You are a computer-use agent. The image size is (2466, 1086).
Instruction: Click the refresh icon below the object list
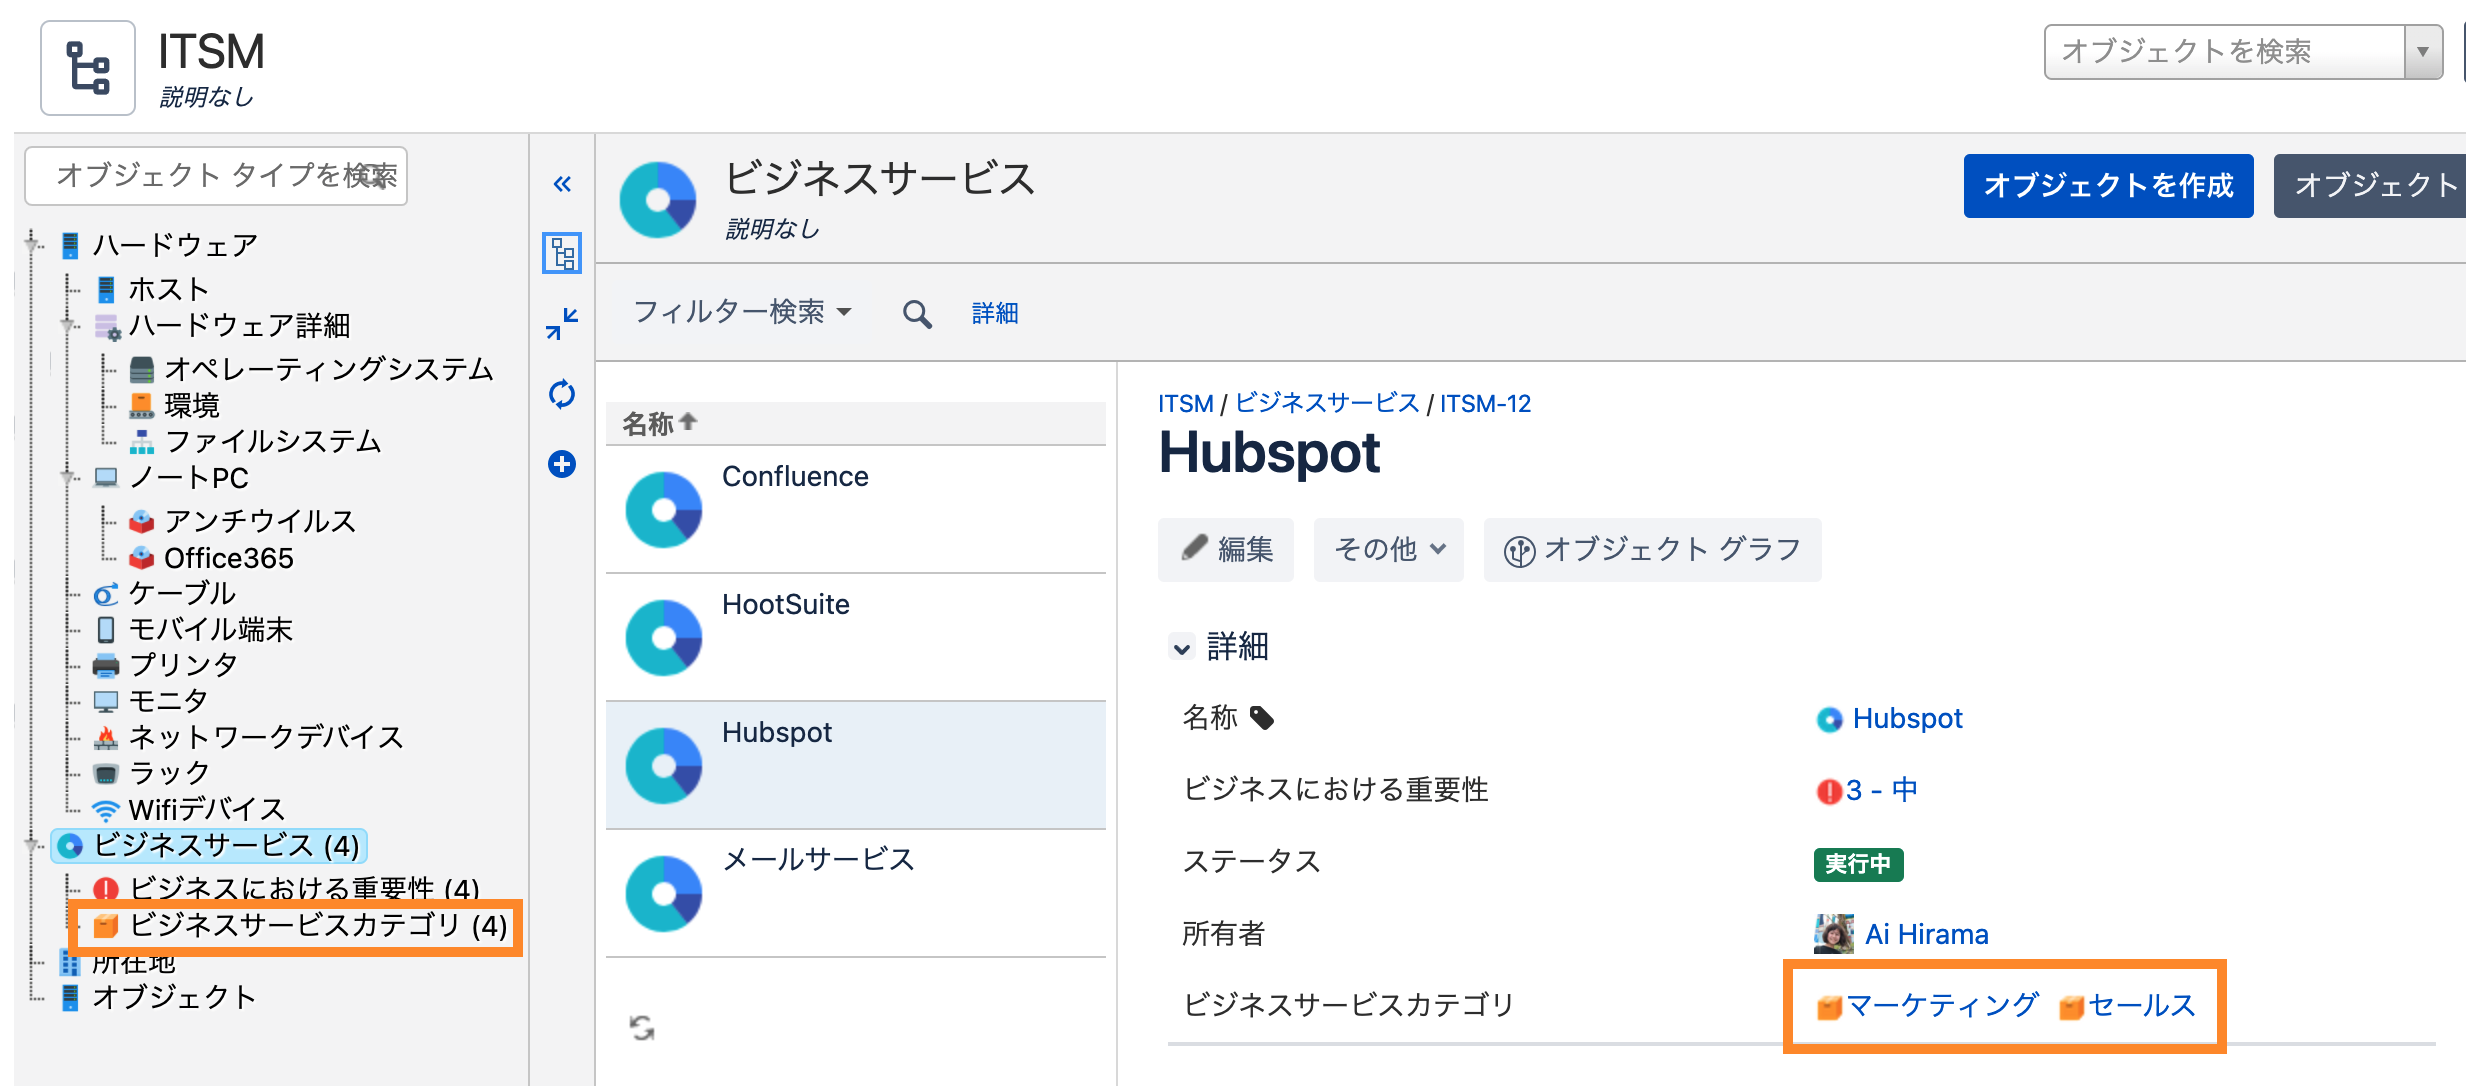pyautogui.click(x=642, y=1027)
